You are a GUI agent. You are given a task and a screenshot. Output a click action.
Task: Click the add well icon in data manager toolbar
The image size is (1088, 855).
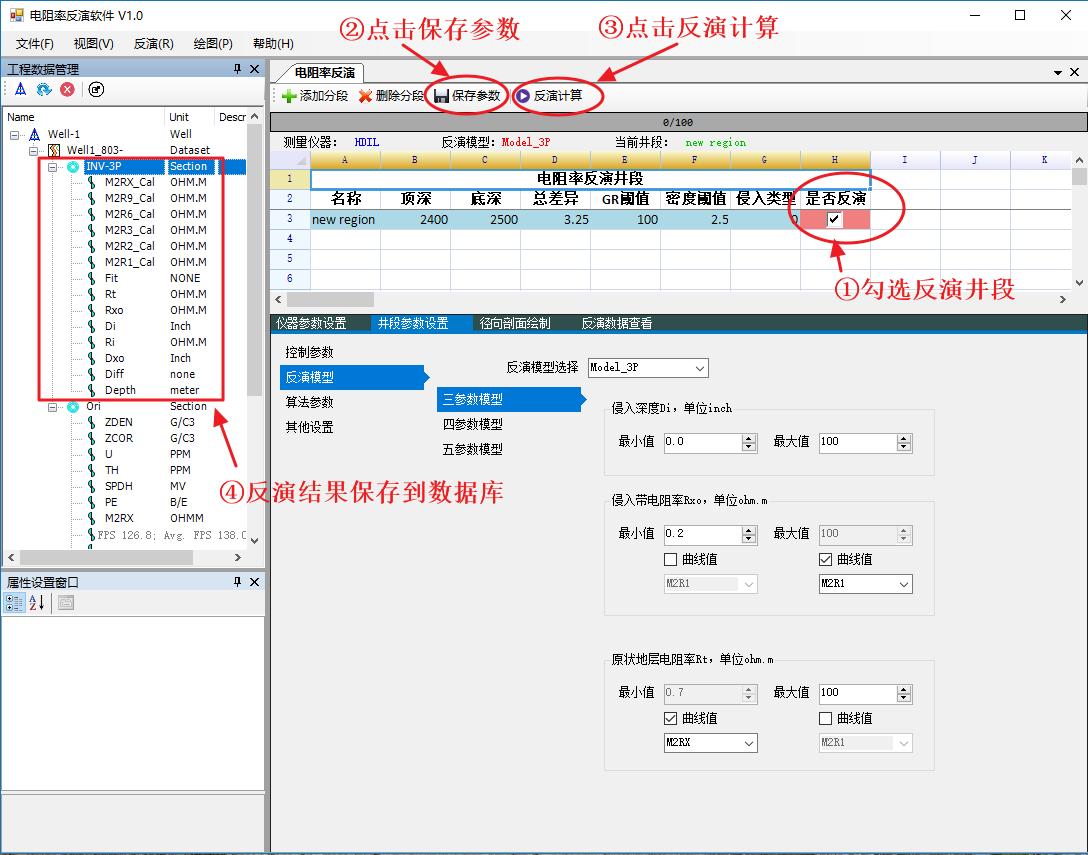coord(20,90)
